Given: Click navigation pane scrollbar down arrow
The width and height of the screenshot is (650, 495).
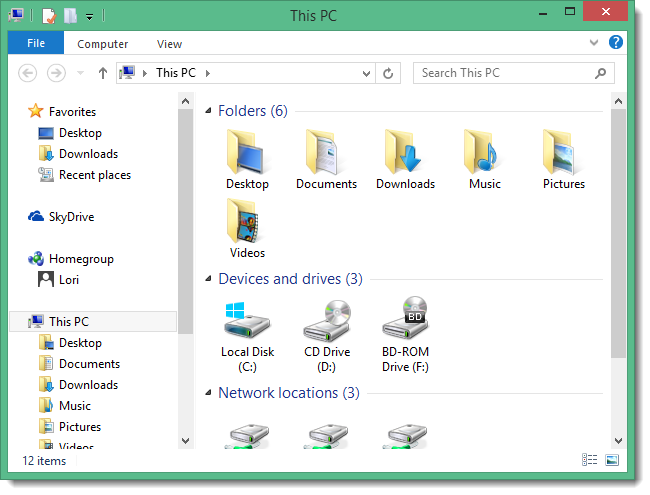Looking at the screenshot, I should (185, 440).
